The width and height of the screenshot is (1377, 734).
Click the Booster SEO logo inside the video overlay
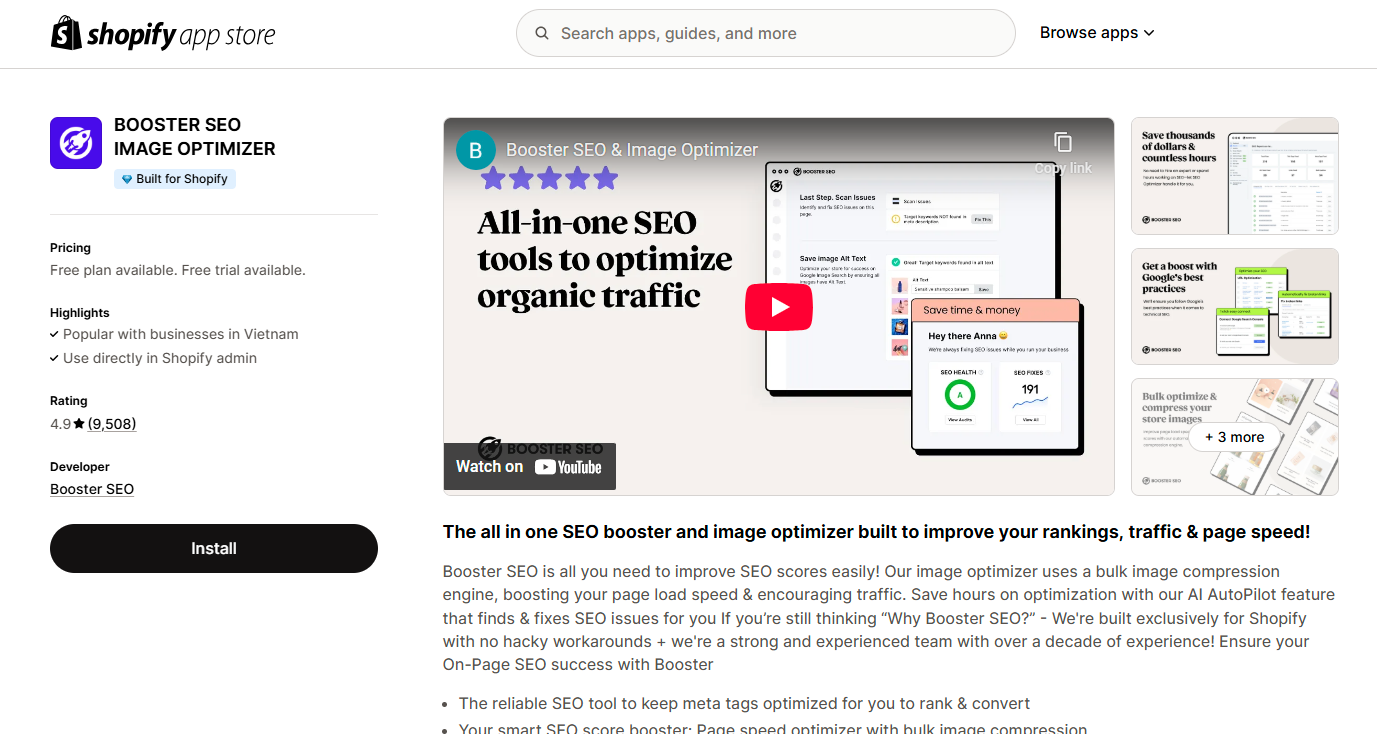[x=489, y=448]
